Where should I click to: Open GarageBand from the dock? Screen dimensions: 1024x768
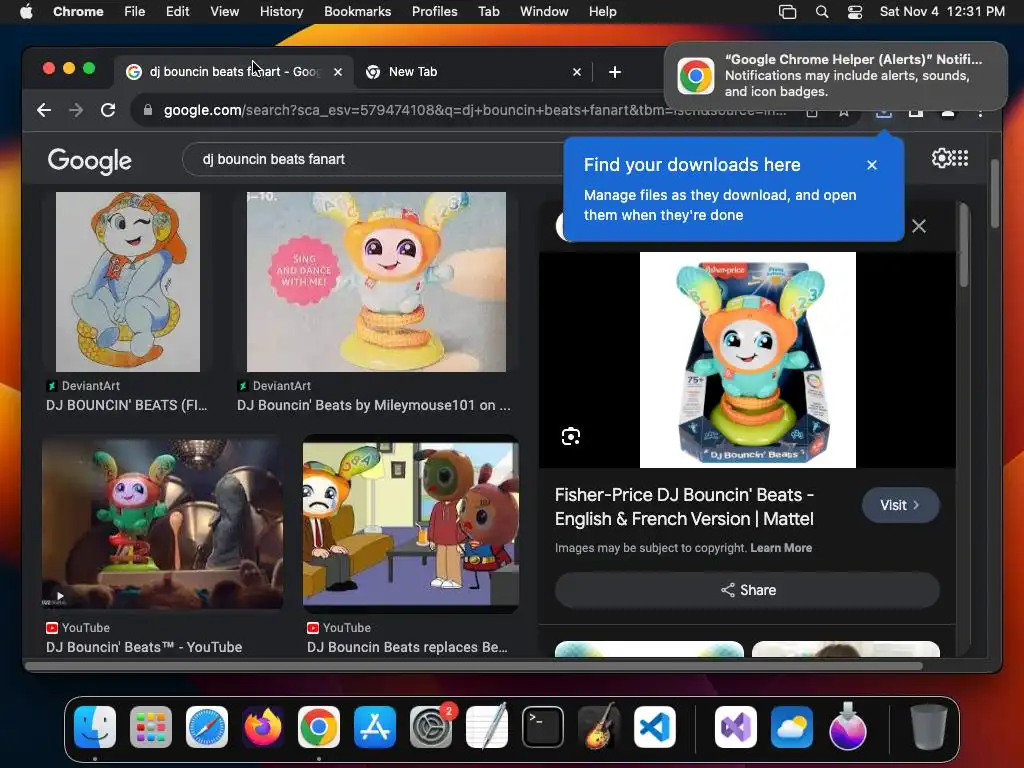599,727
